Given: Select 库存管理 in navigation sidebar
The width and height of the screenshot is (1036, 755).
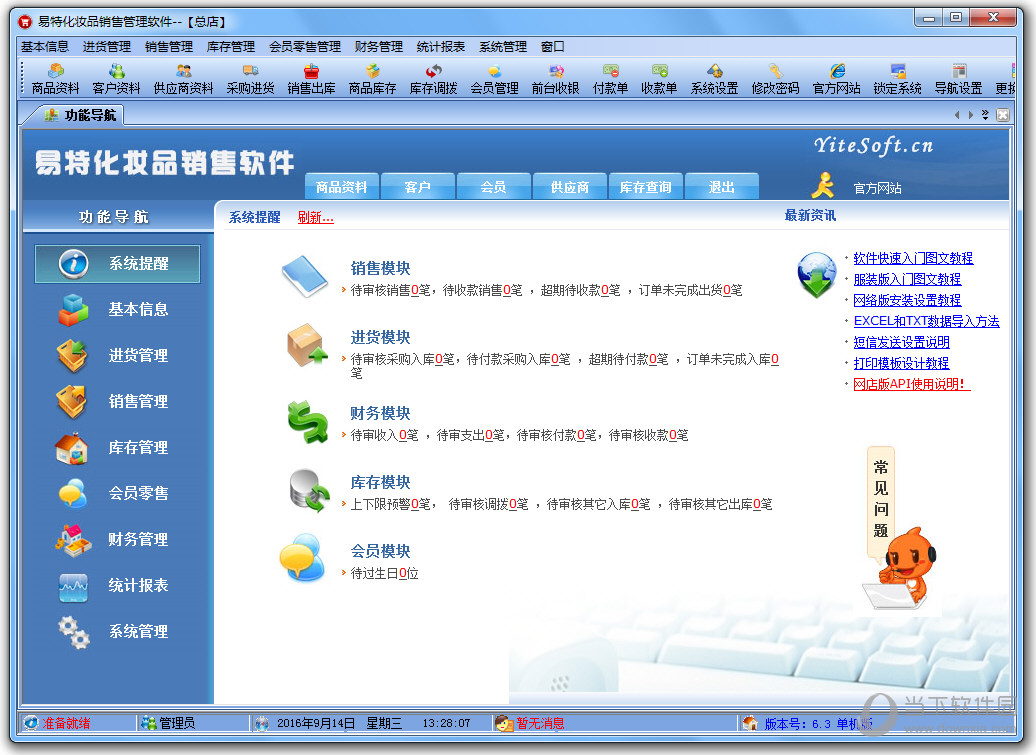Looking at the screenshot, I should pos(118,447).
